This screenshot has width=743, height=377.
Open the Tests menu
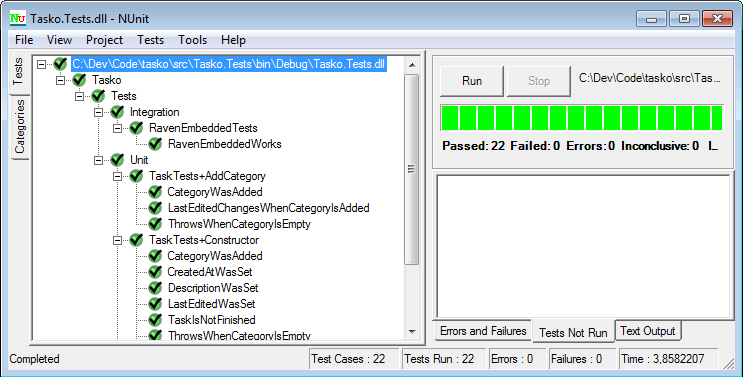(151, 40)
